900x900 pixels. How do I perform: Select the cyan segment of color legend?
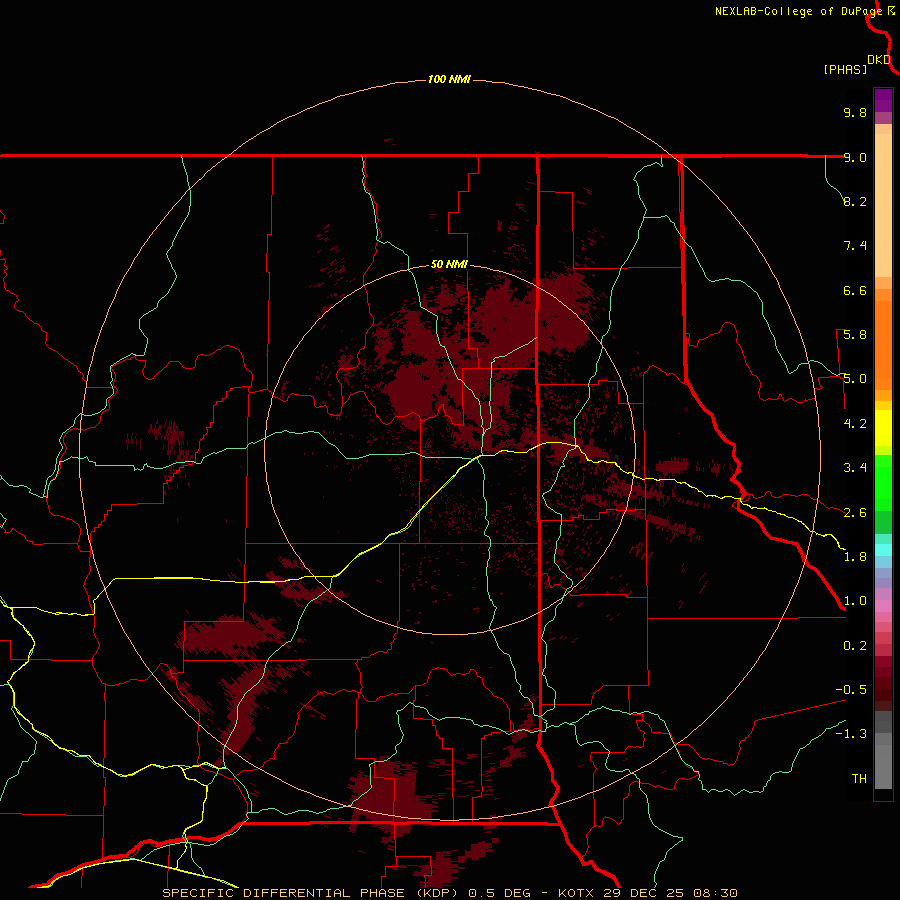click(x=883, y=550)
